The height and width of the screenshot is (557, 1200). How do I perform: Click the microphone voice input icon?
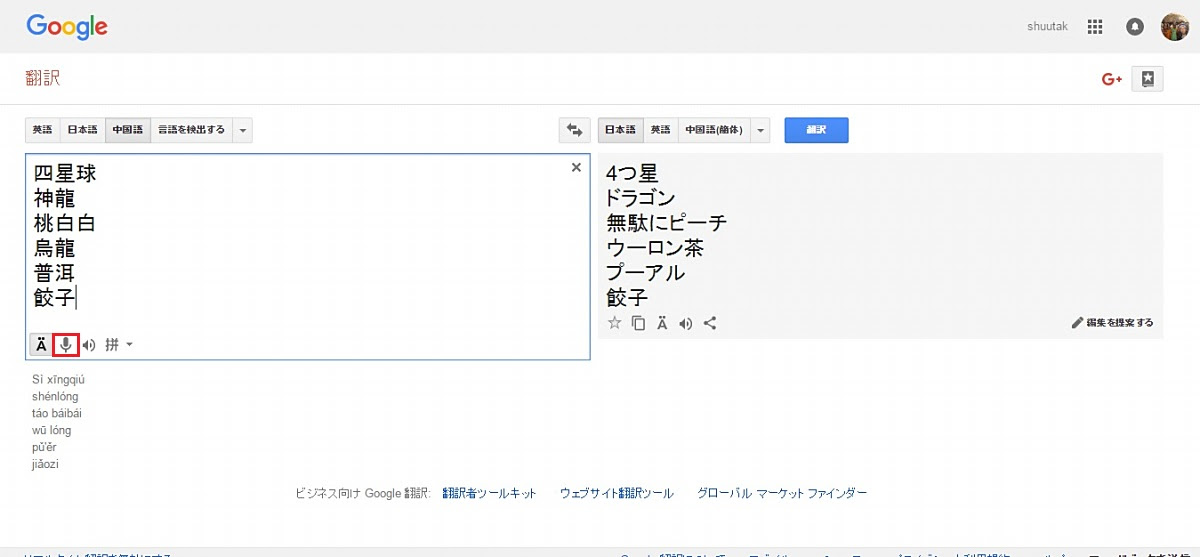click(66, 345)
